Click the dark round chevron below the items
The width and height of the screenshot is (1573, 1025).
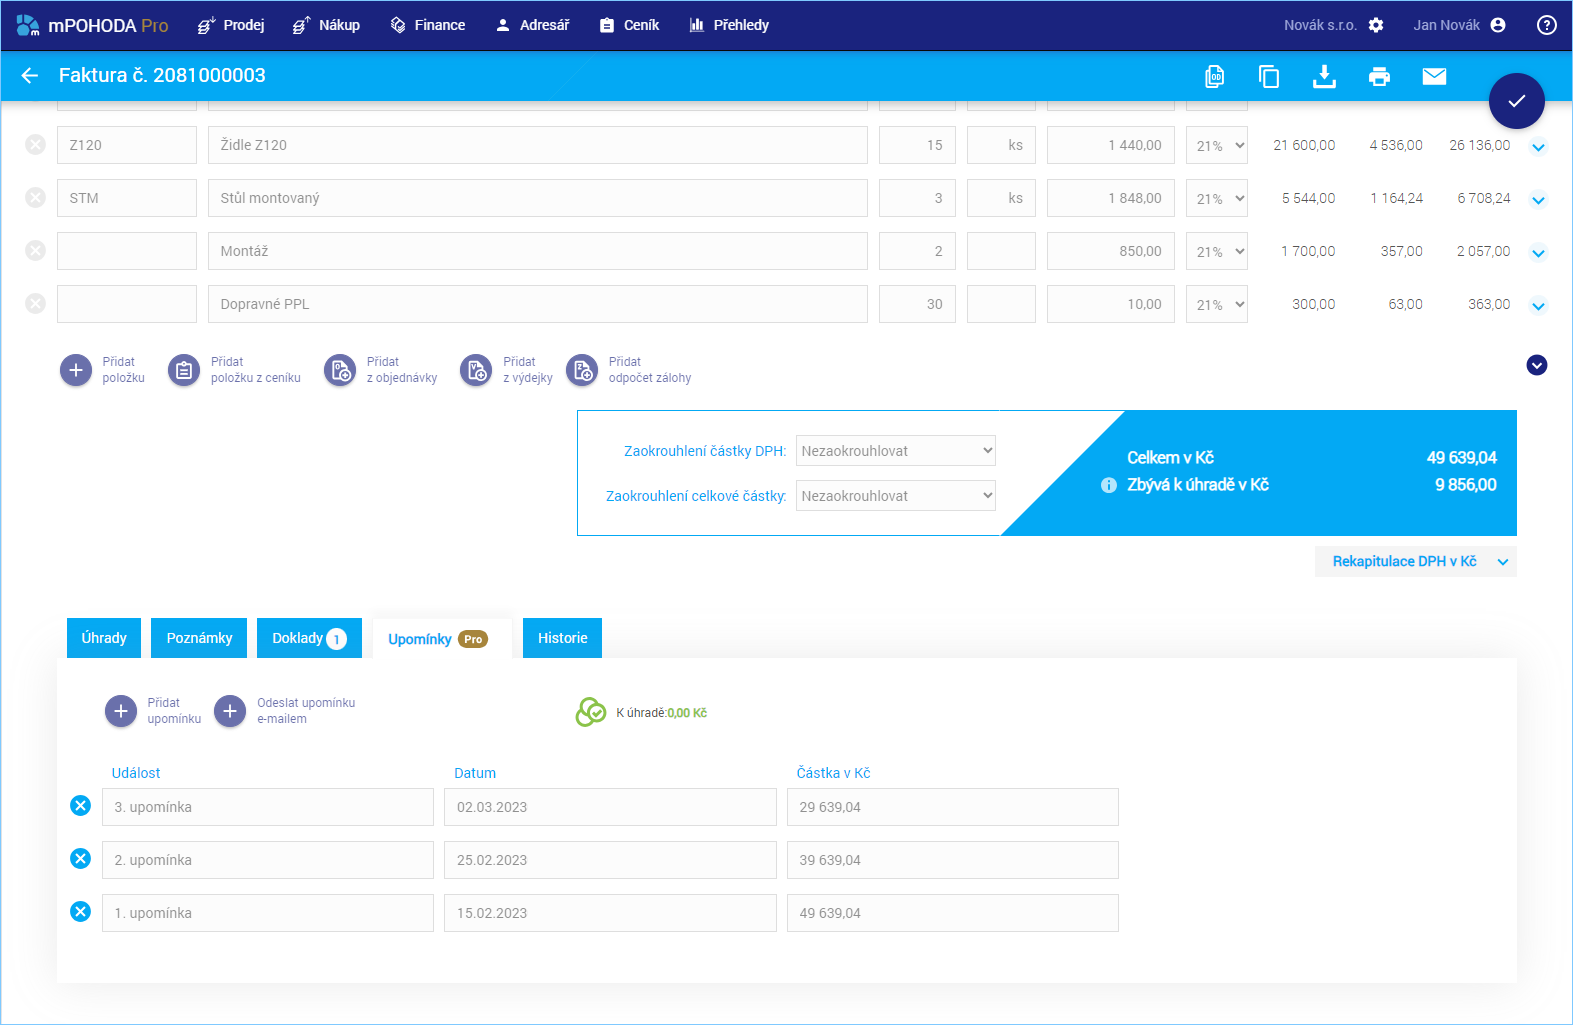coord(1537,365)
